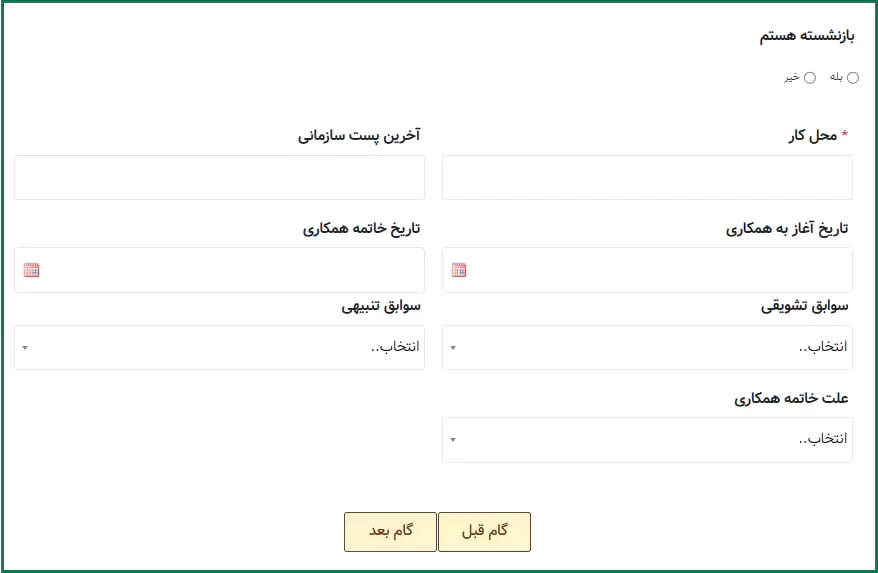Click the arrow icon of علت خاتمه همکاری
The image size is (878, 573).
tap(452, 440)
